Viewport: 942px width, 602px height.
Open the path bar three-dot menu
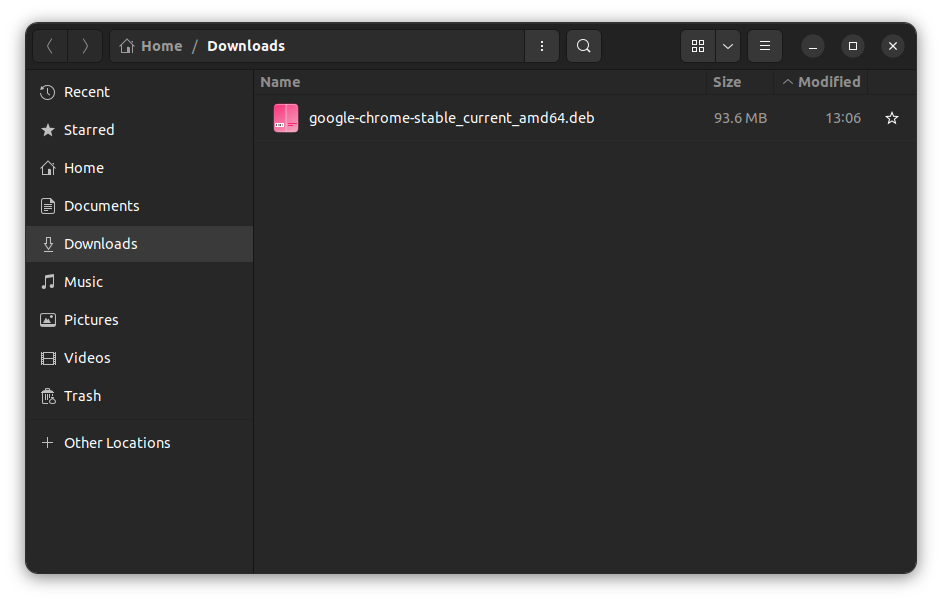(x=542, y=46)
